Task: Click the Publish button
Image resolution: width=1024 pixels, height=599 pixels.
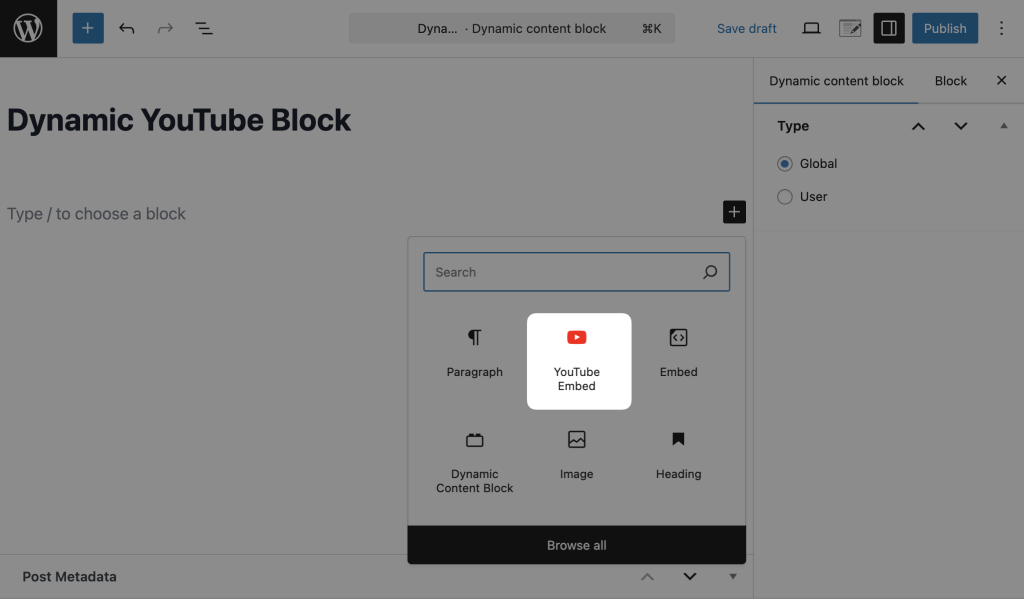Action: 944,28
